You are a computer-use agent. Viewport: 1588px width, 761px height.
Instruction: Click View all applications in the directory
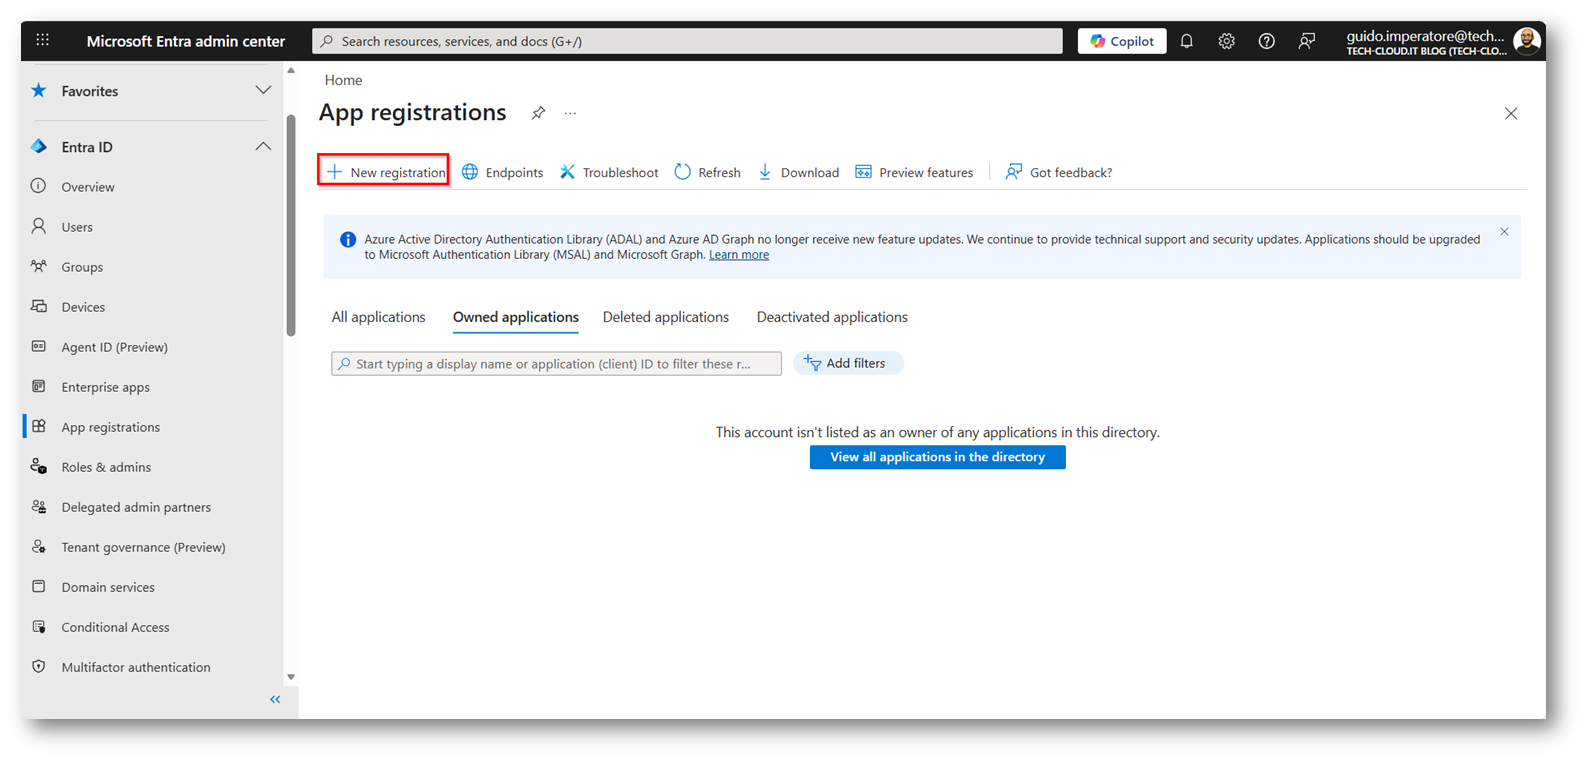tap(937, 457)
